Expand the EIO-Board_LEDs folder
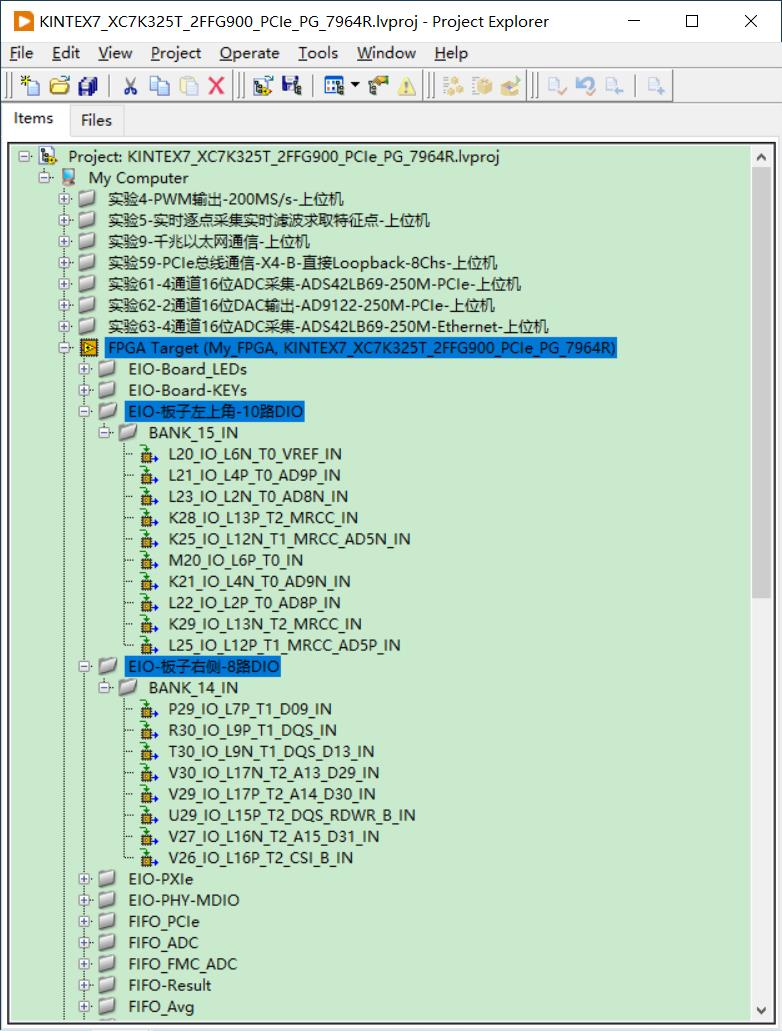The height and width of the screenshot is (1031, 782). click(x=84, y=369)
